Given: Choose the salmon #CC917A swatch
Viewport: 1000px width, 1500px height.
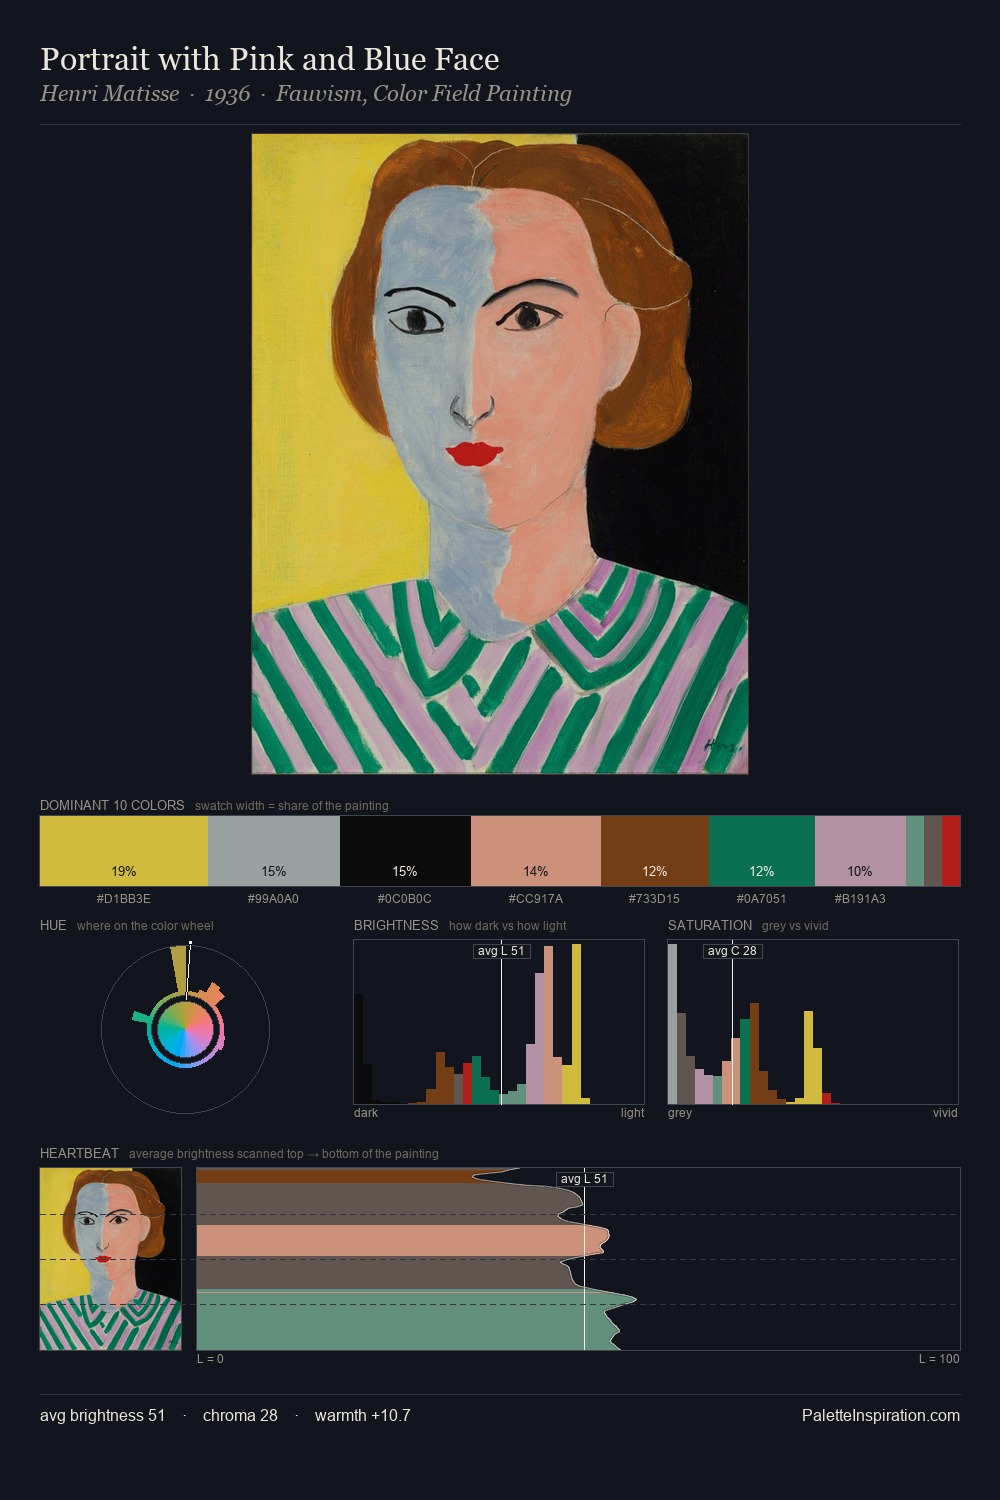Looking at the screenshot, I should pos(536,851).
